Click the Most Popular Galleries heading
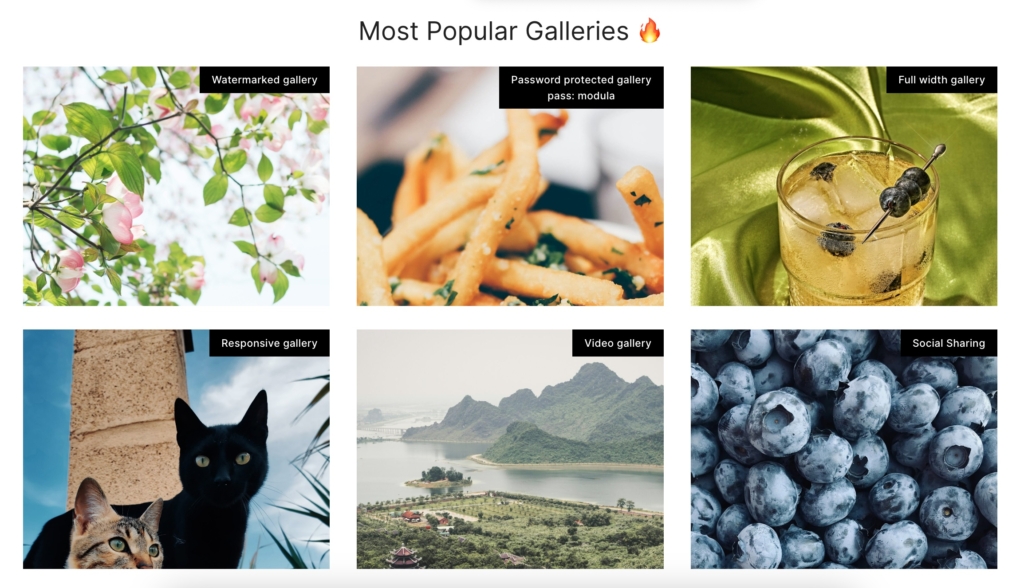The image size is (1024, 588). (494, 31)
